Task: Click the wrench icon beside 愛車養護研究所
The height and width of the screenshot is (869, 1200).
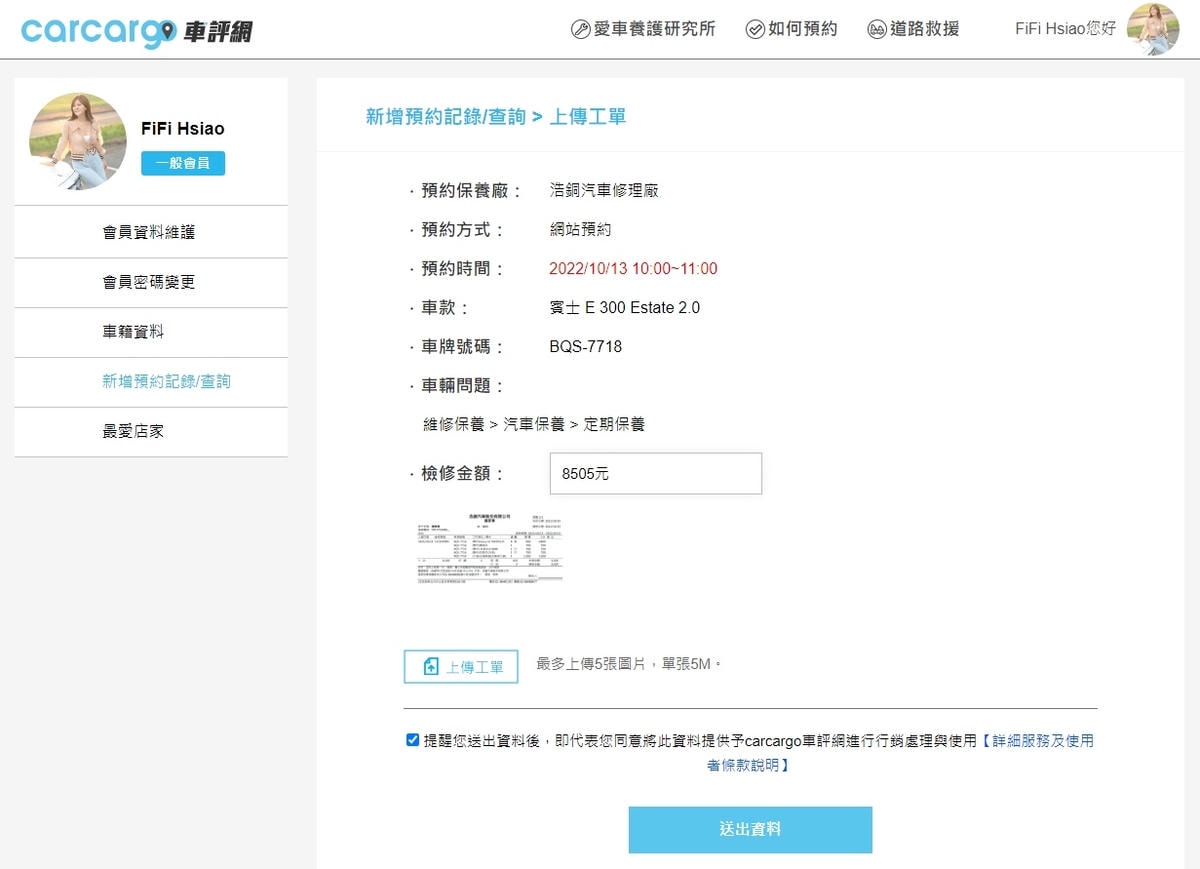Action: pyautogui.click(x=580, y=29)
